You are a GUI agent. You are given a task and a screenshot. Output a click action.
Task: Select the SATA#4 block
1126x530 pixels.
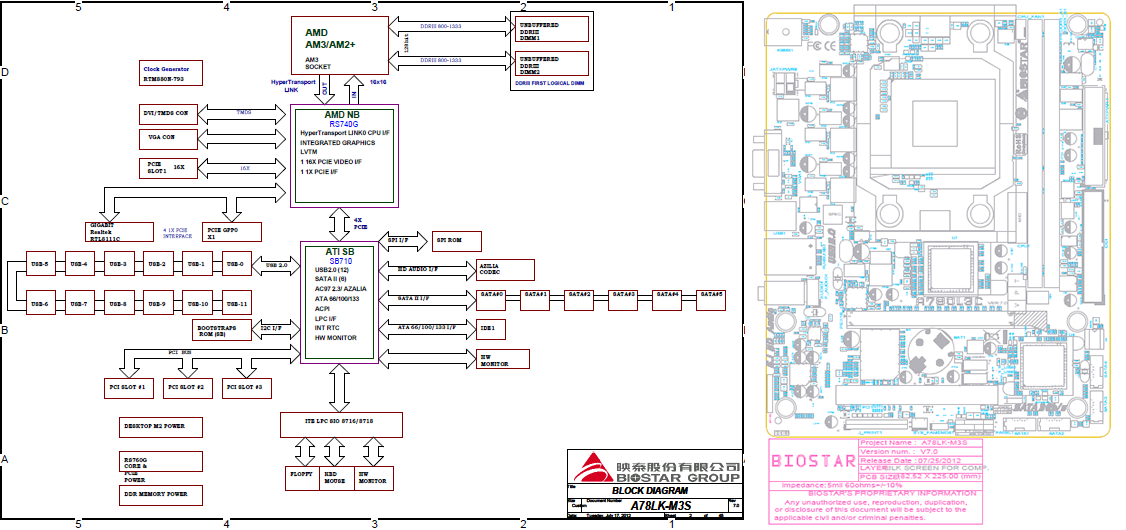pyautogui.click(x=667, y=299)
